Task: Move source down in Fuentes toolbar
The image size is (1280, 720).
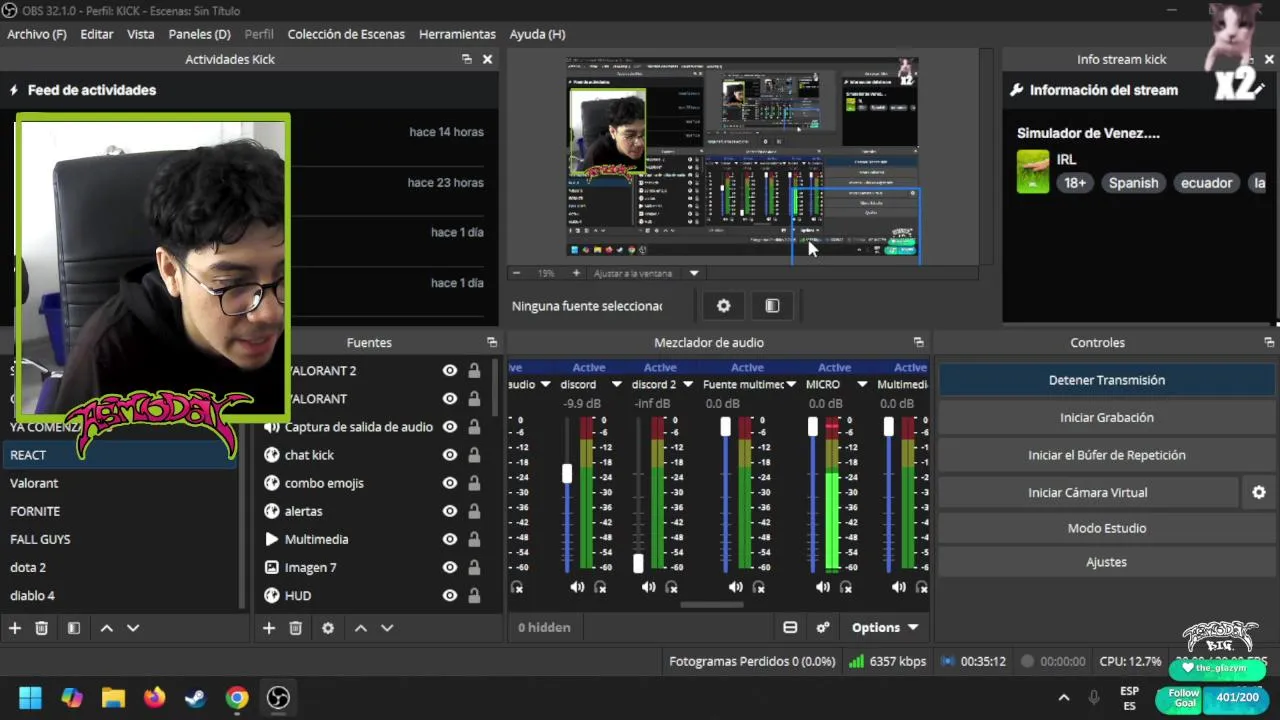Action: [387, 628]
